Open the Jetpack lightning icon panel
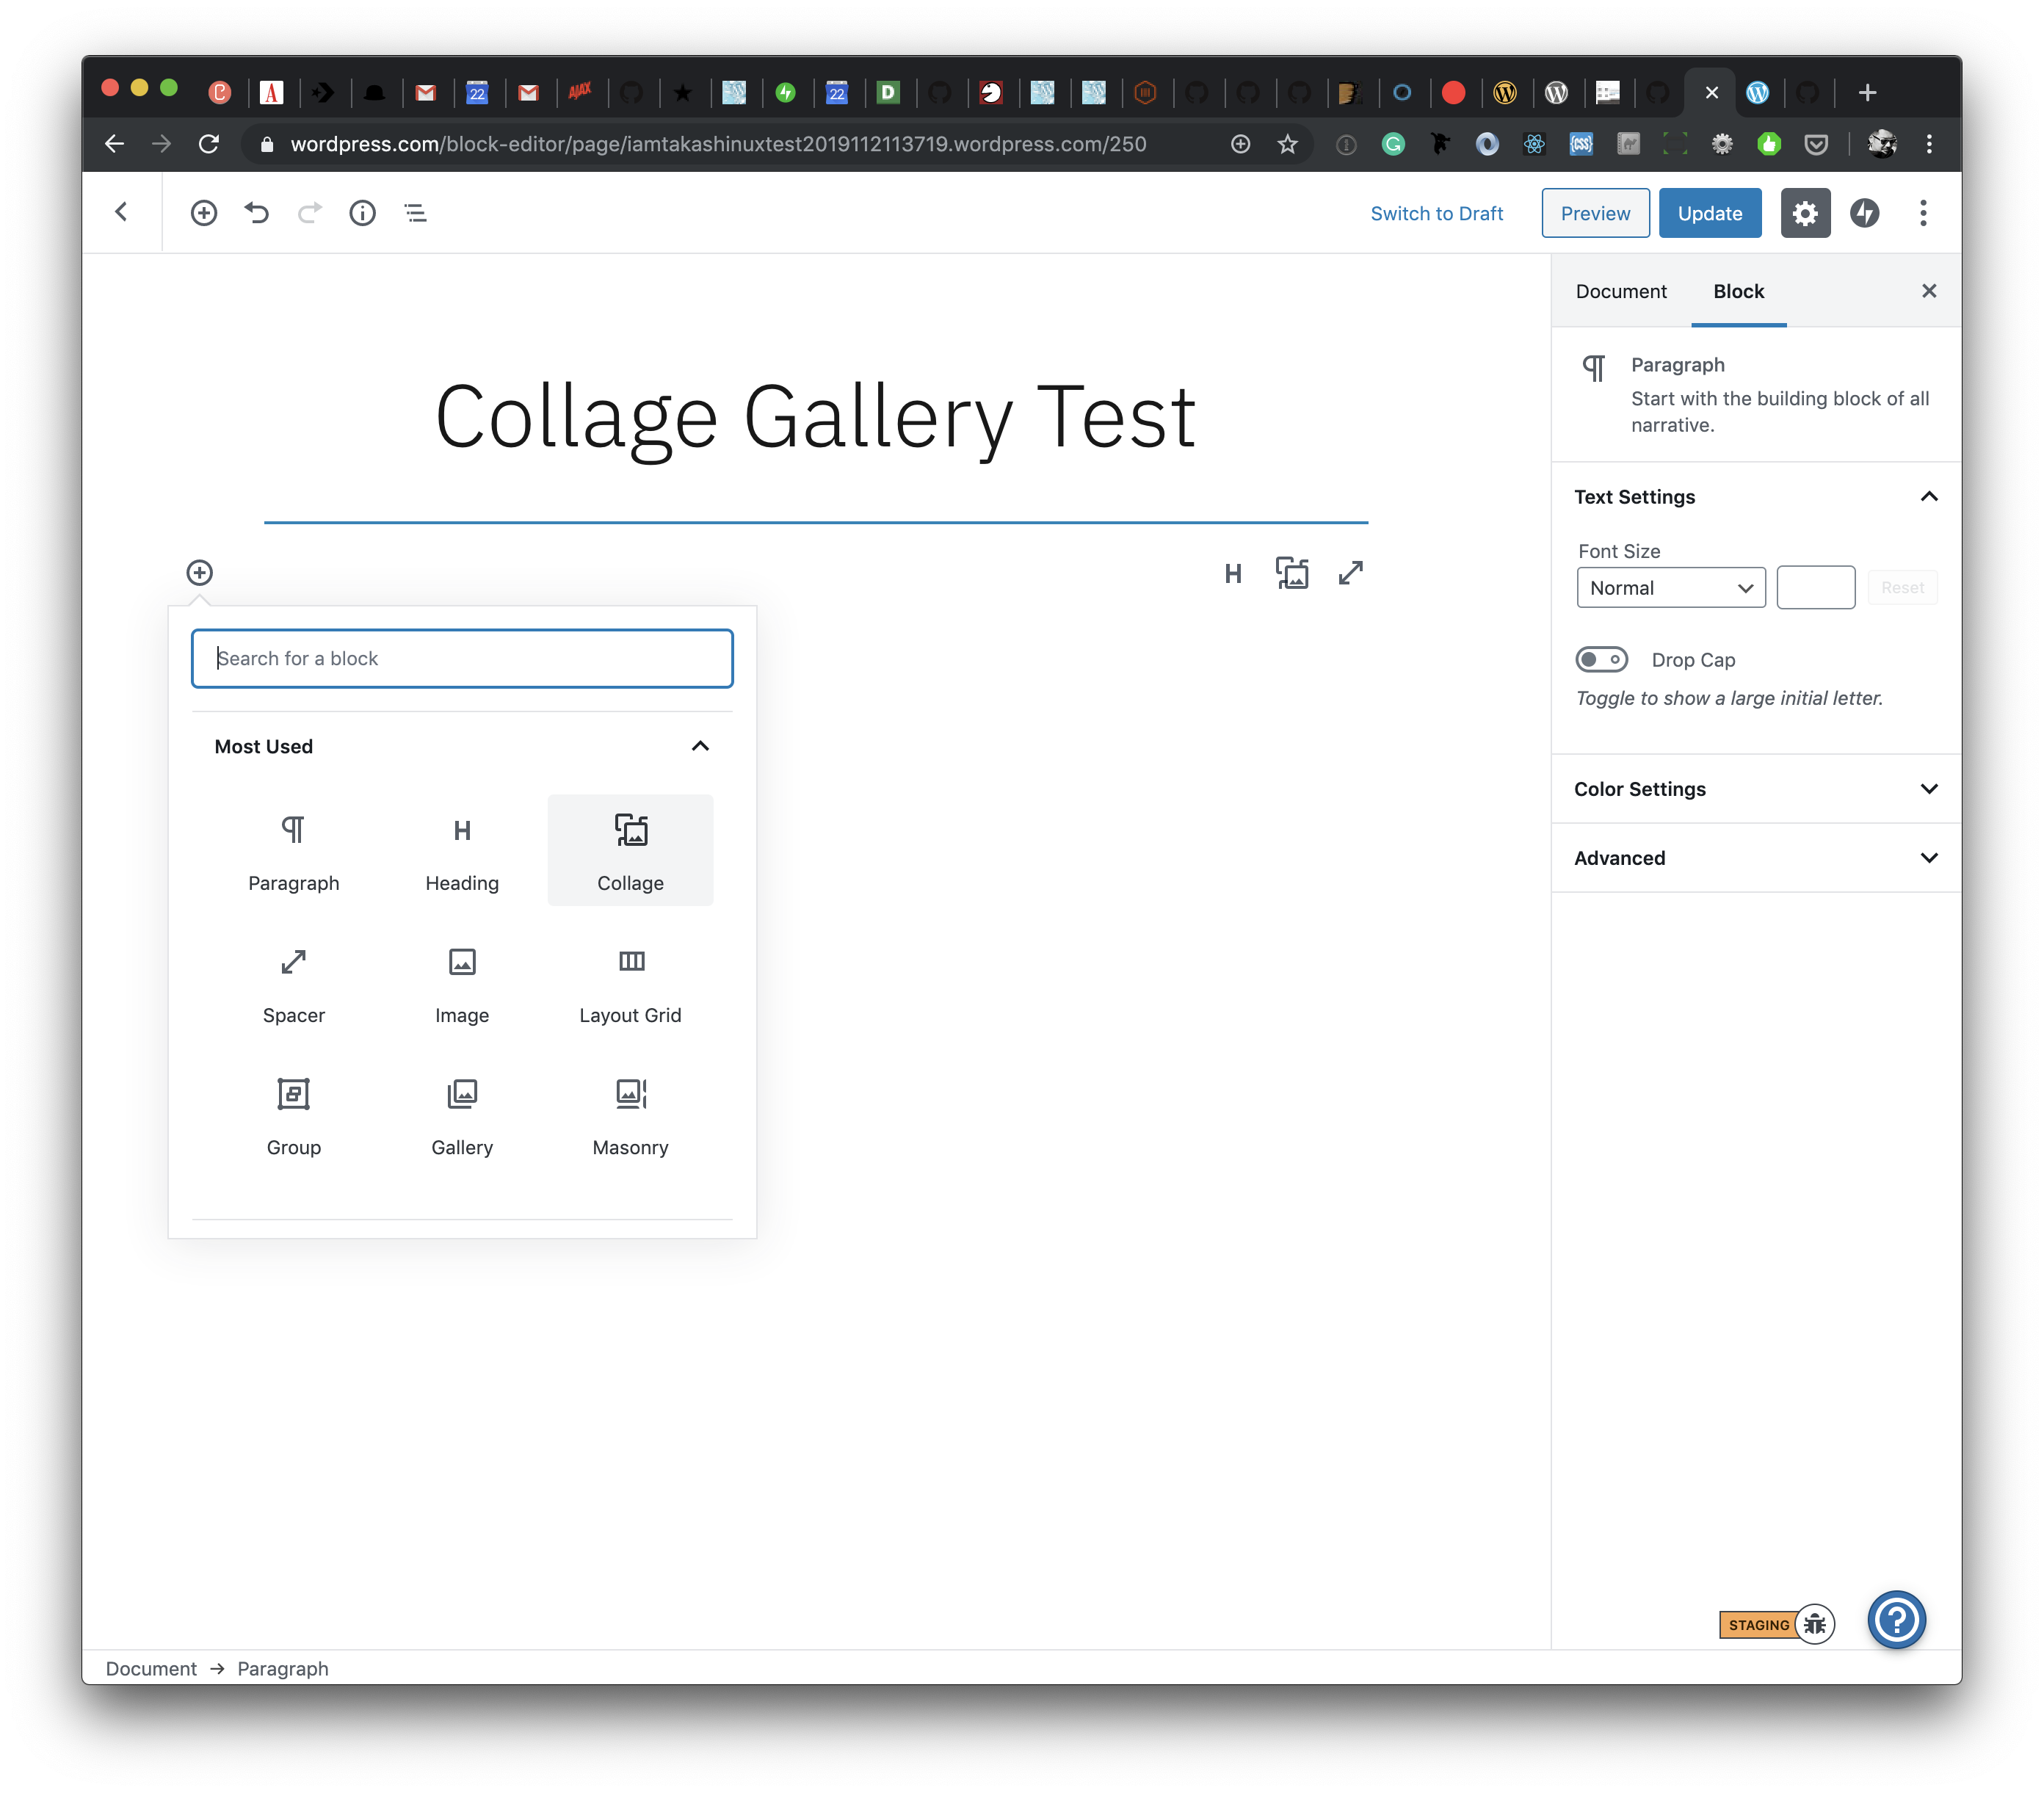Image resolution: width=2044 pixels, height=1793 pixels. tap(1864, 213)
